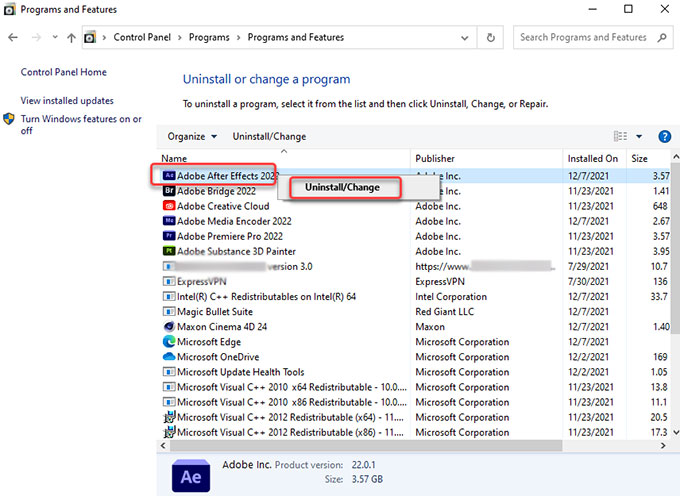Open Help with the blue question mark
This screenshot has width=680, height=496.
664,137
